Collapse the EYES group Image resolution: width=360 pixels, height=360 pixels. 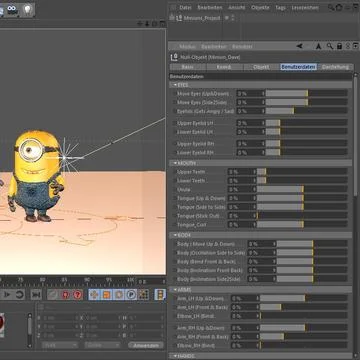[x=176, y=85]
